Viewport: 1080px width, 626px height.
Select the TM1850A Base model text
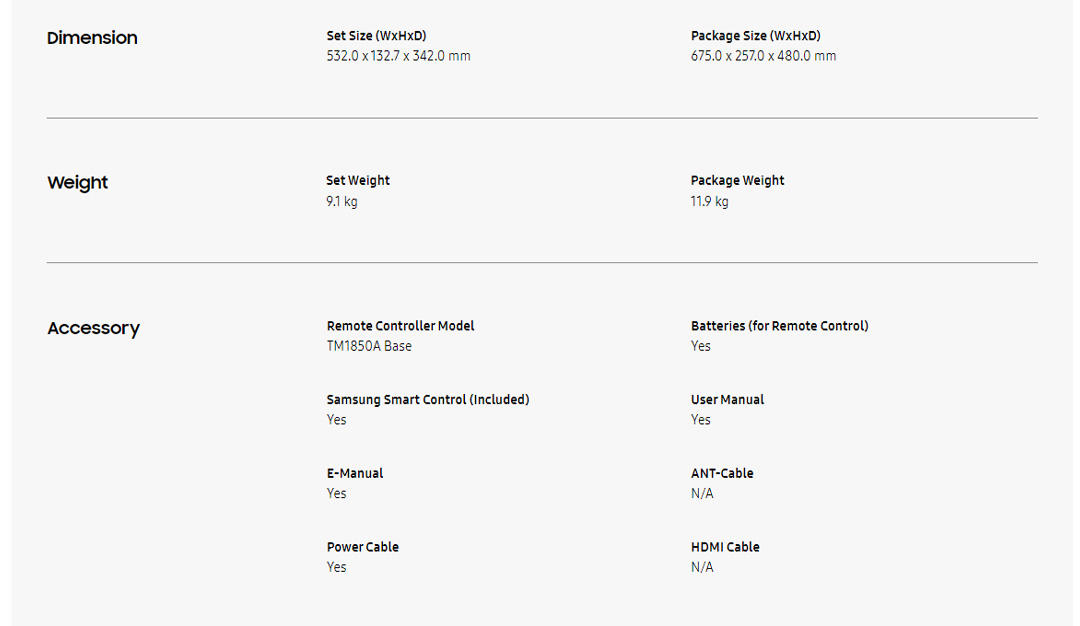pyautogui.click(x=369, y=346)
